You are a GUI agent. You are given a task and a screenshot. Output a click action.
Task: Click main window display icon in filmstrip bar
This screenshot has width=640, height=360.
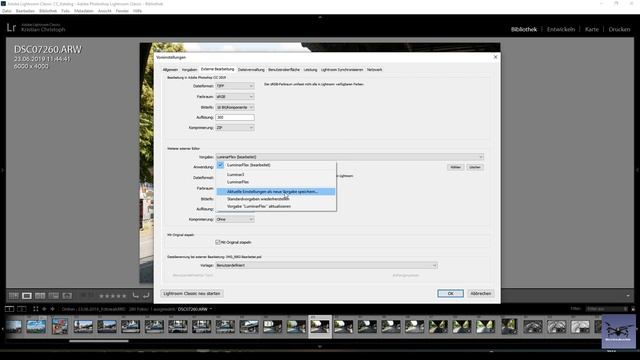point(9,309)
